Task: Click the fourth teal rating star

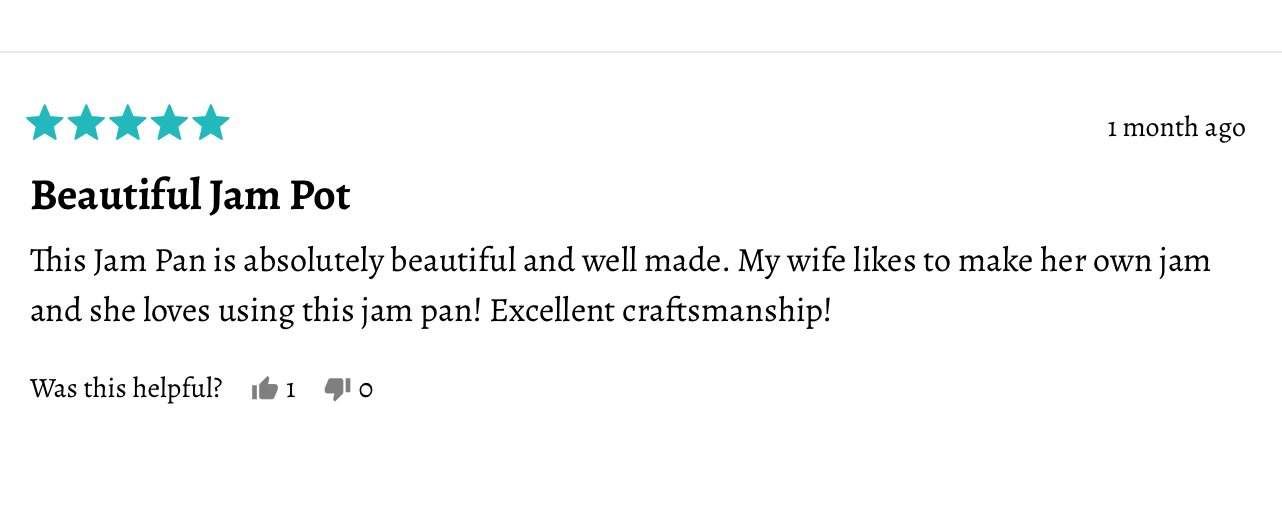Action: click(169, 124)
